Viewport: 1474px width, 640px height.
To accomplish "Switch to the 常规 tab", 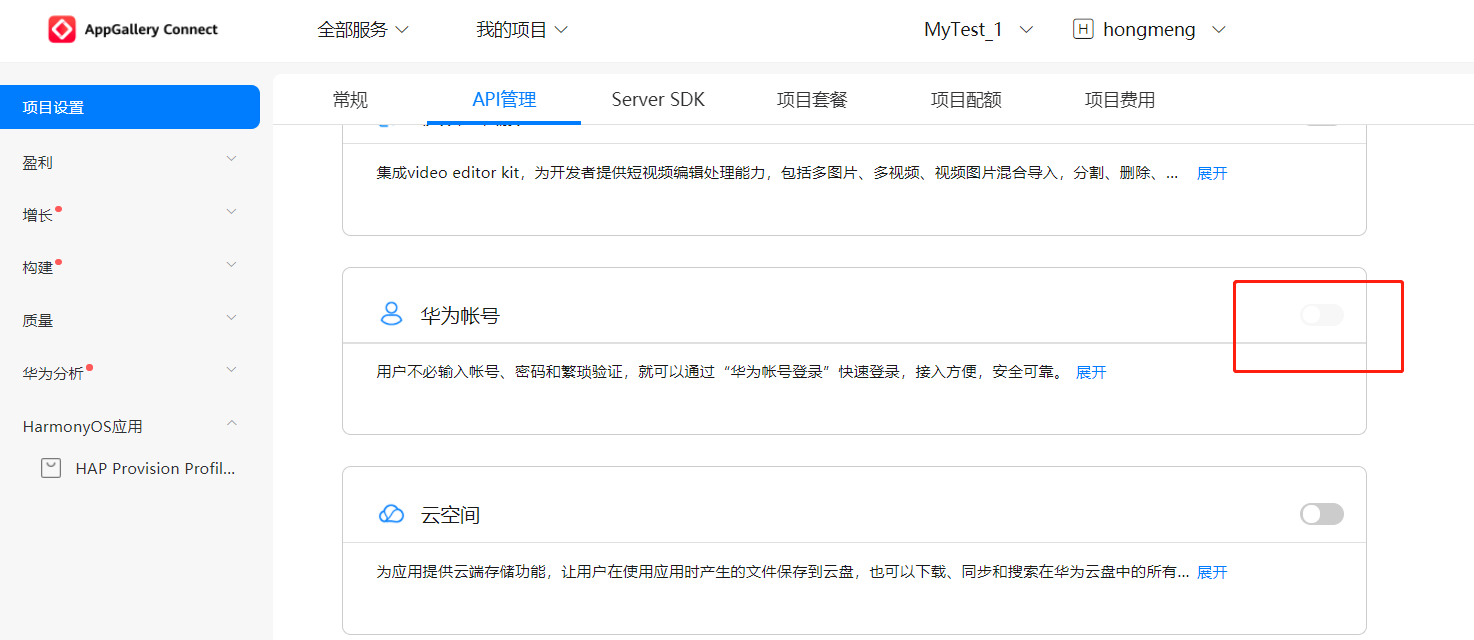I will [350, 100].
